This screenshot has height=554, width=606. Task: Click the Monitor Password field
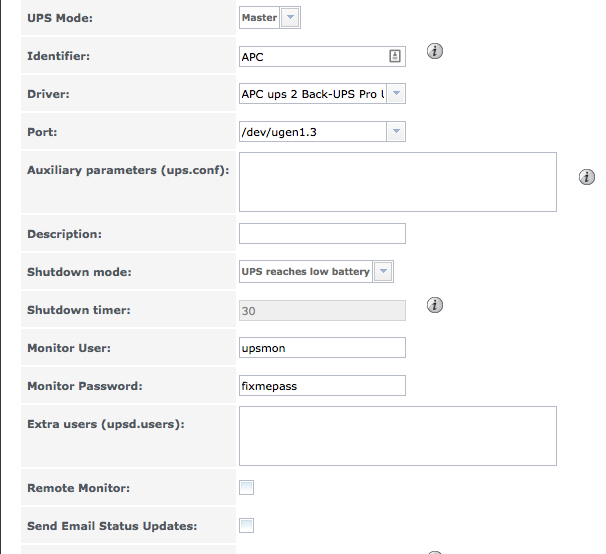[x=322, y=385]
